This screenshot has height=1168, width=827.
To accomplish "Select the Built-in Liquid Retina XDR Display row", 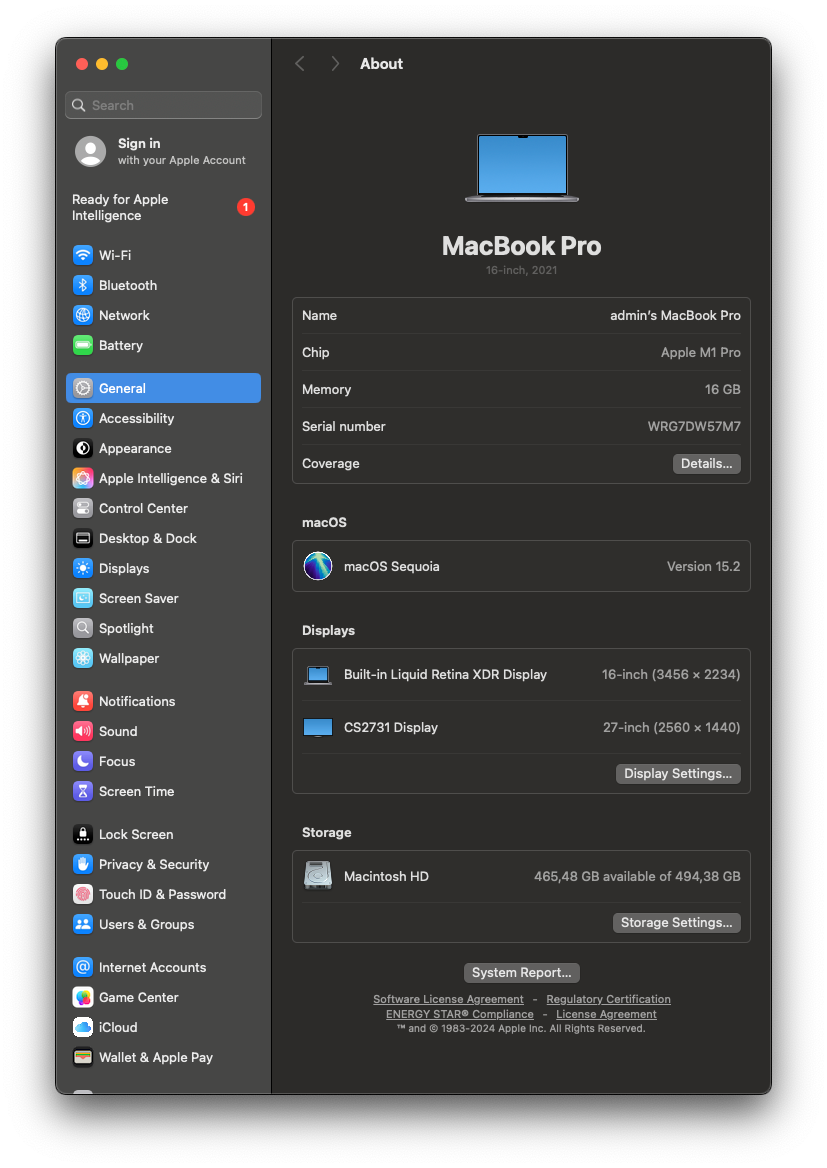I will click(x=520, y=674).
